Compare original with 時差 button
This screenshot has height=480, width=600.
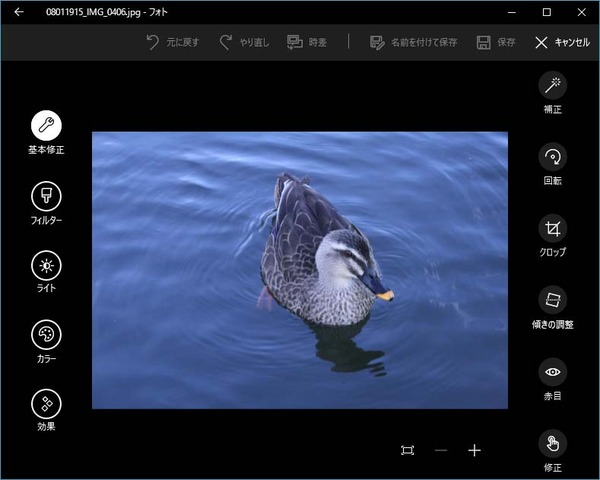pos(307,42)
